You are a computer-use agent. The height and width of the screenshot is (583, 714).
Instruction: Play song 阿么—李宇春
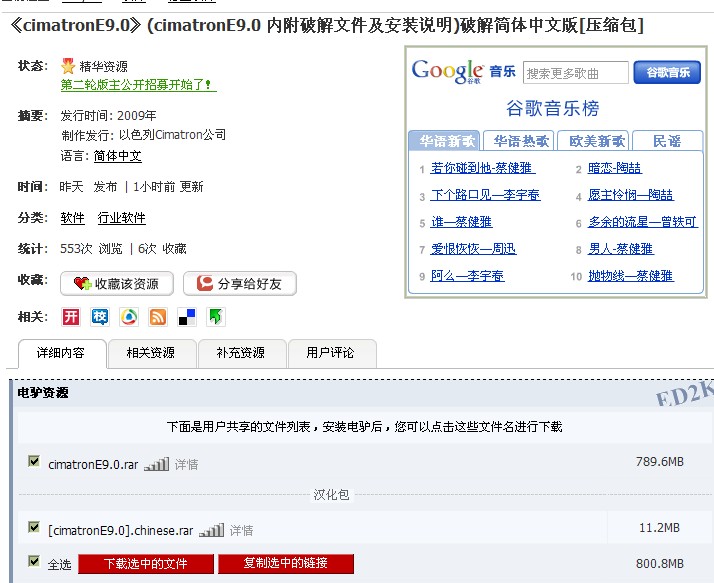467,276
